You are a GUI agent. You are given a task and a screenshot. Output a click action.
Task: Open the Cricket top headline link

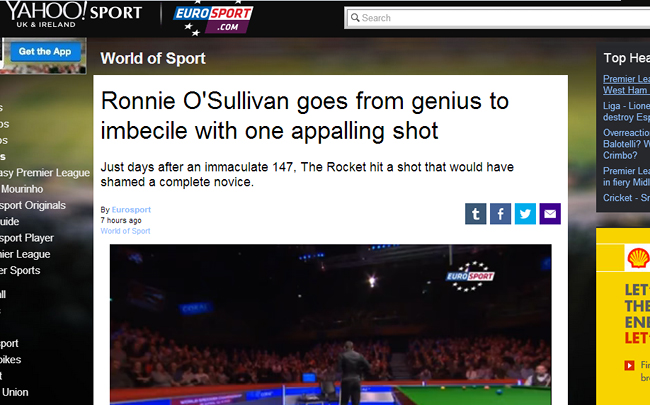tap(626, 198)
